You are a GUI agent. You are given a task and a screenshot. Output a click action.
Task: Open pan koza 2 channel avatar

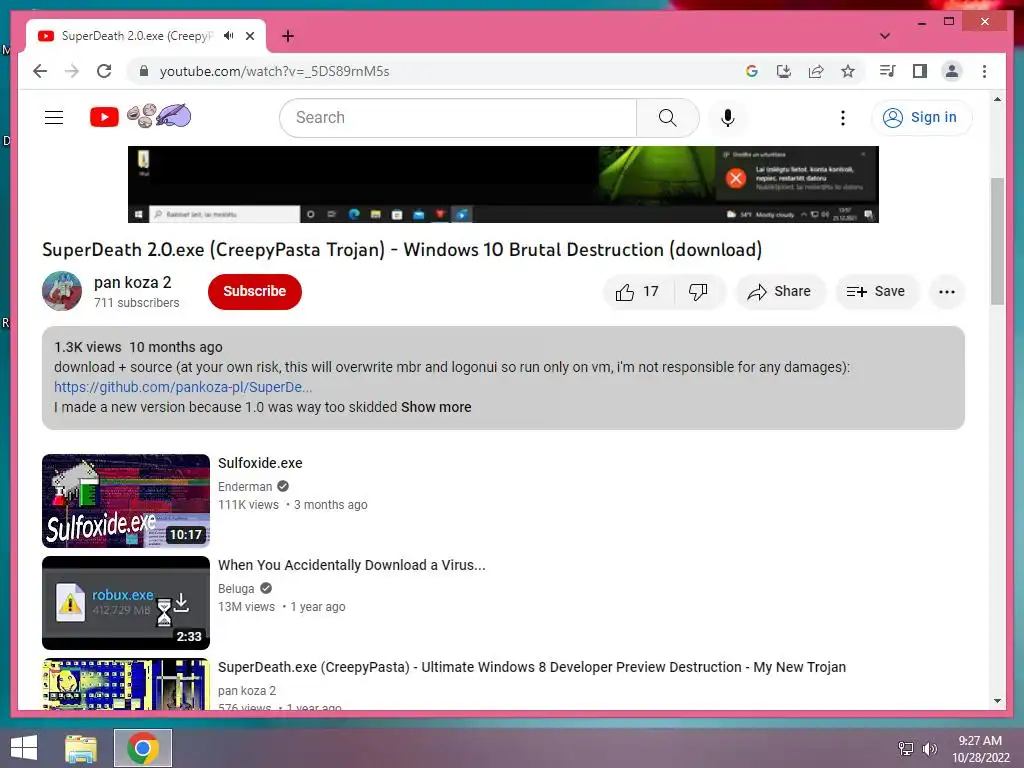point(62,291)
